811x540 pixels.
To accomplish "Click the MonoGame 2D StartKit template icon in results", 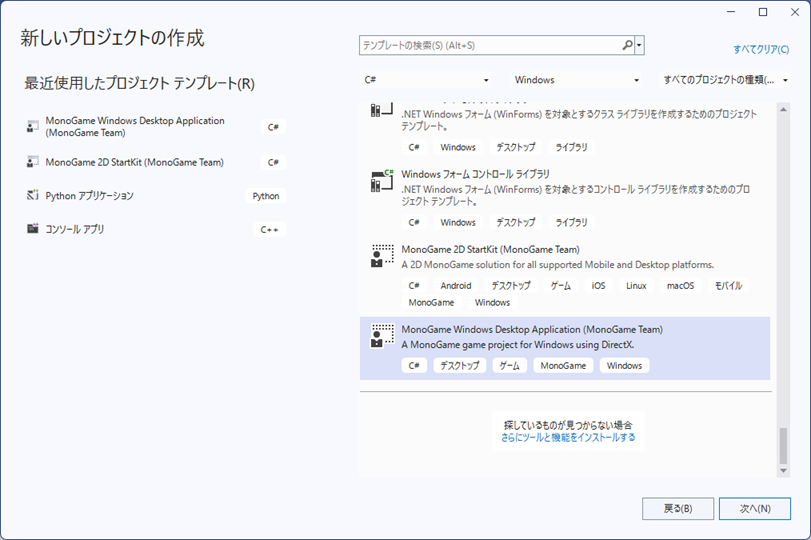I will [382, 256].
